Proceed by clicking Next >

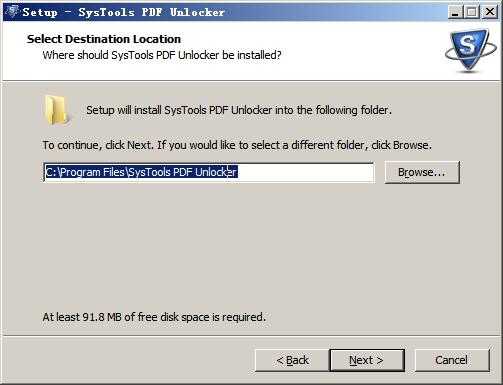[367, 360]
